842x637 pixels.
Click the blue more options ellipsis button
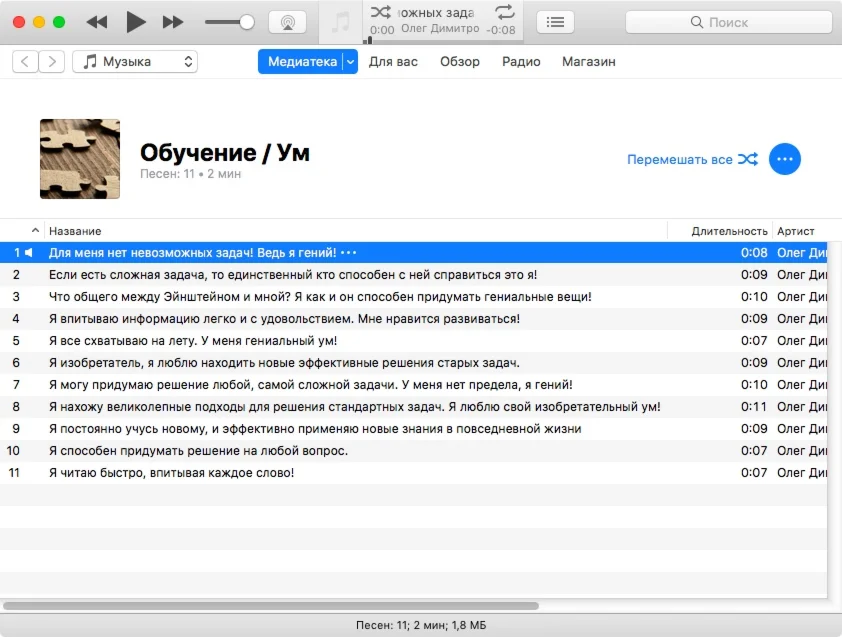coord(785,159)
